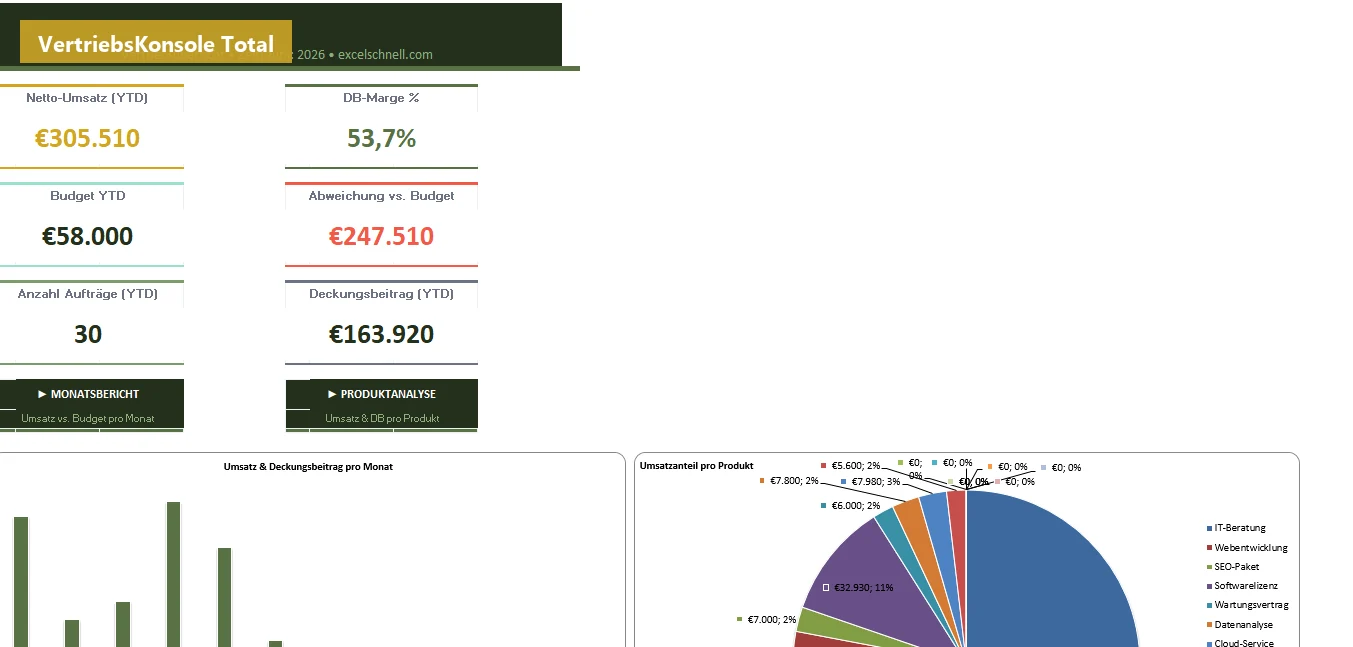The image size is (1353, 647).
Task: Select the Abweichung vs. Budget label
Action: [381, 196]
